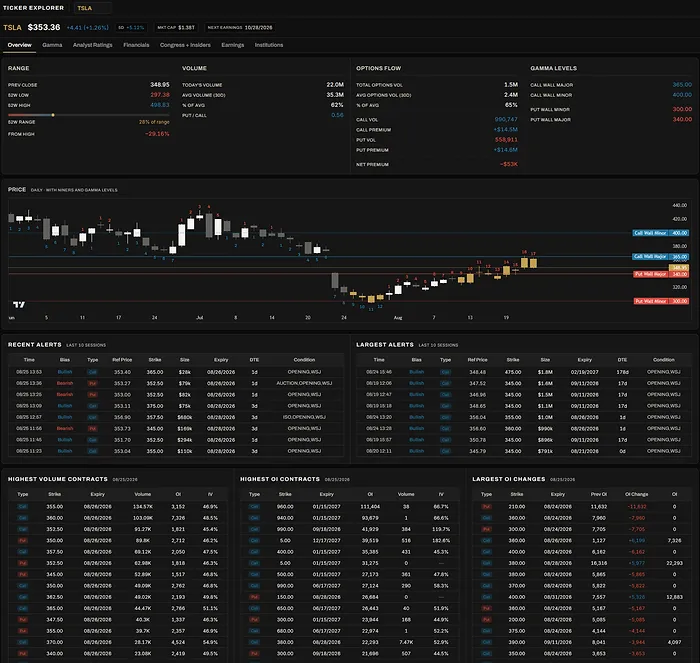Click the 52W range position marker

[53, 115]
